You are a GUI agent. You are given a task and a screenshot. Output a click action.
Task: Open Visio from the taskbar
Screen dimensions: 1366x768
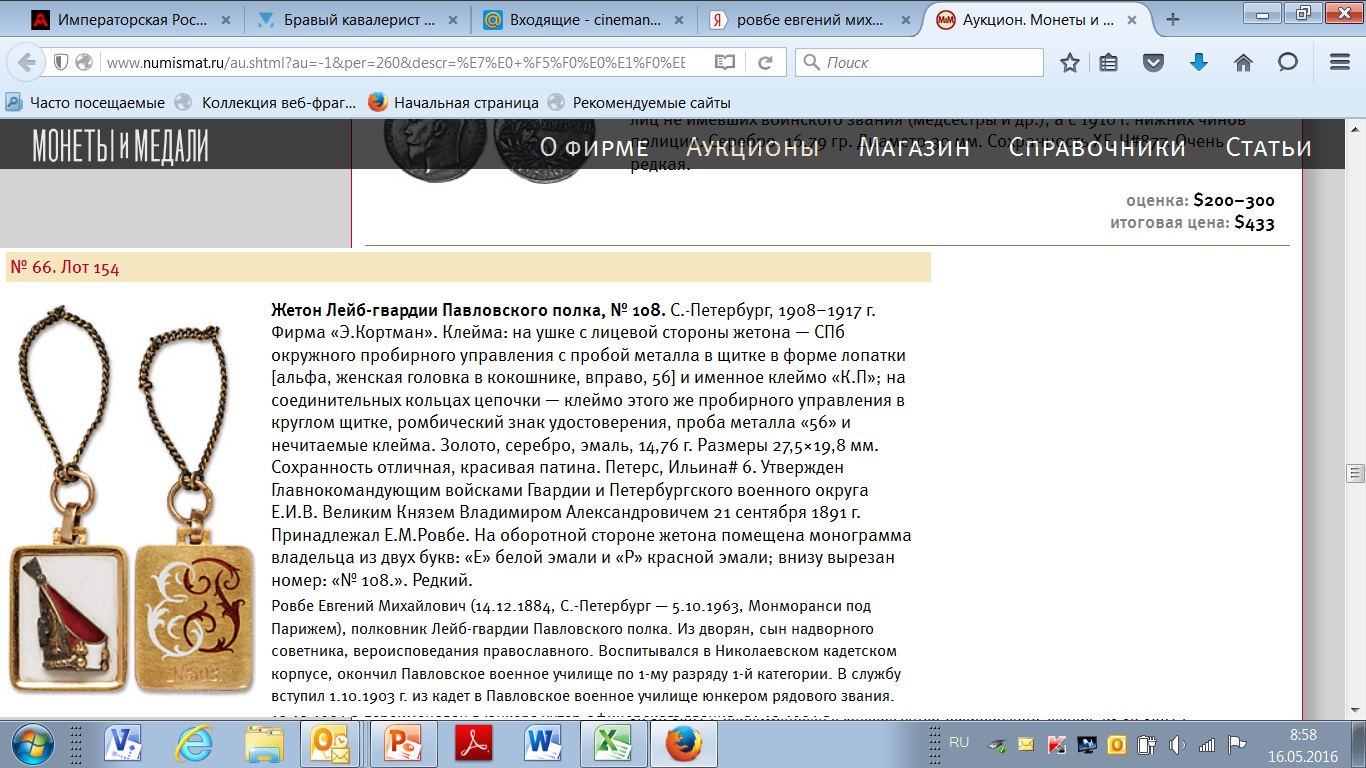coord(123,744)
